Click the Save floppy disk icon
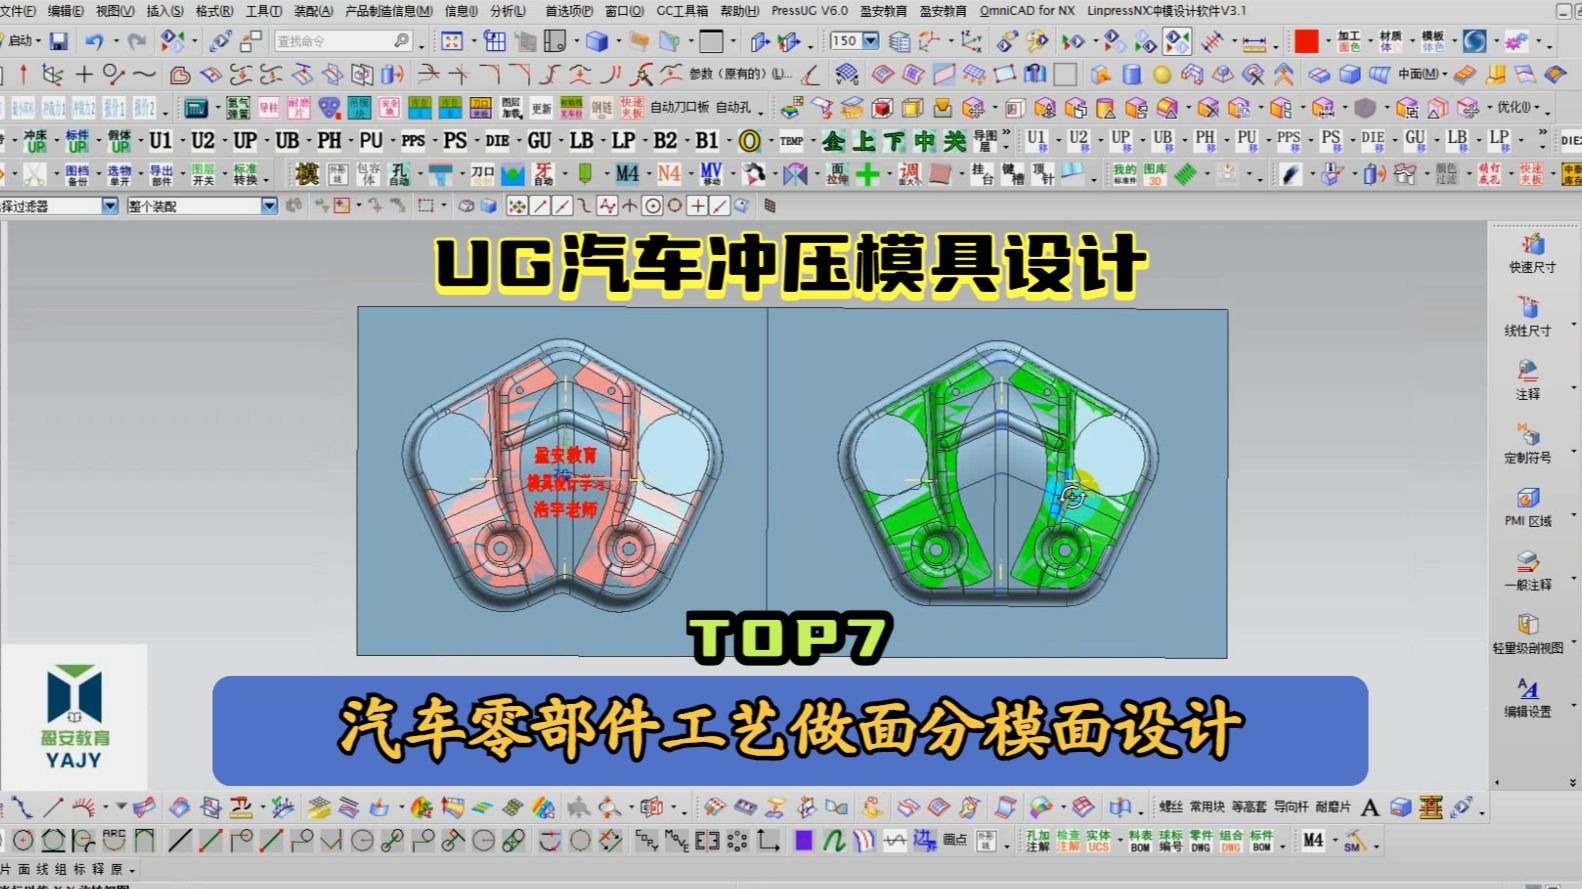 [59, 41]
